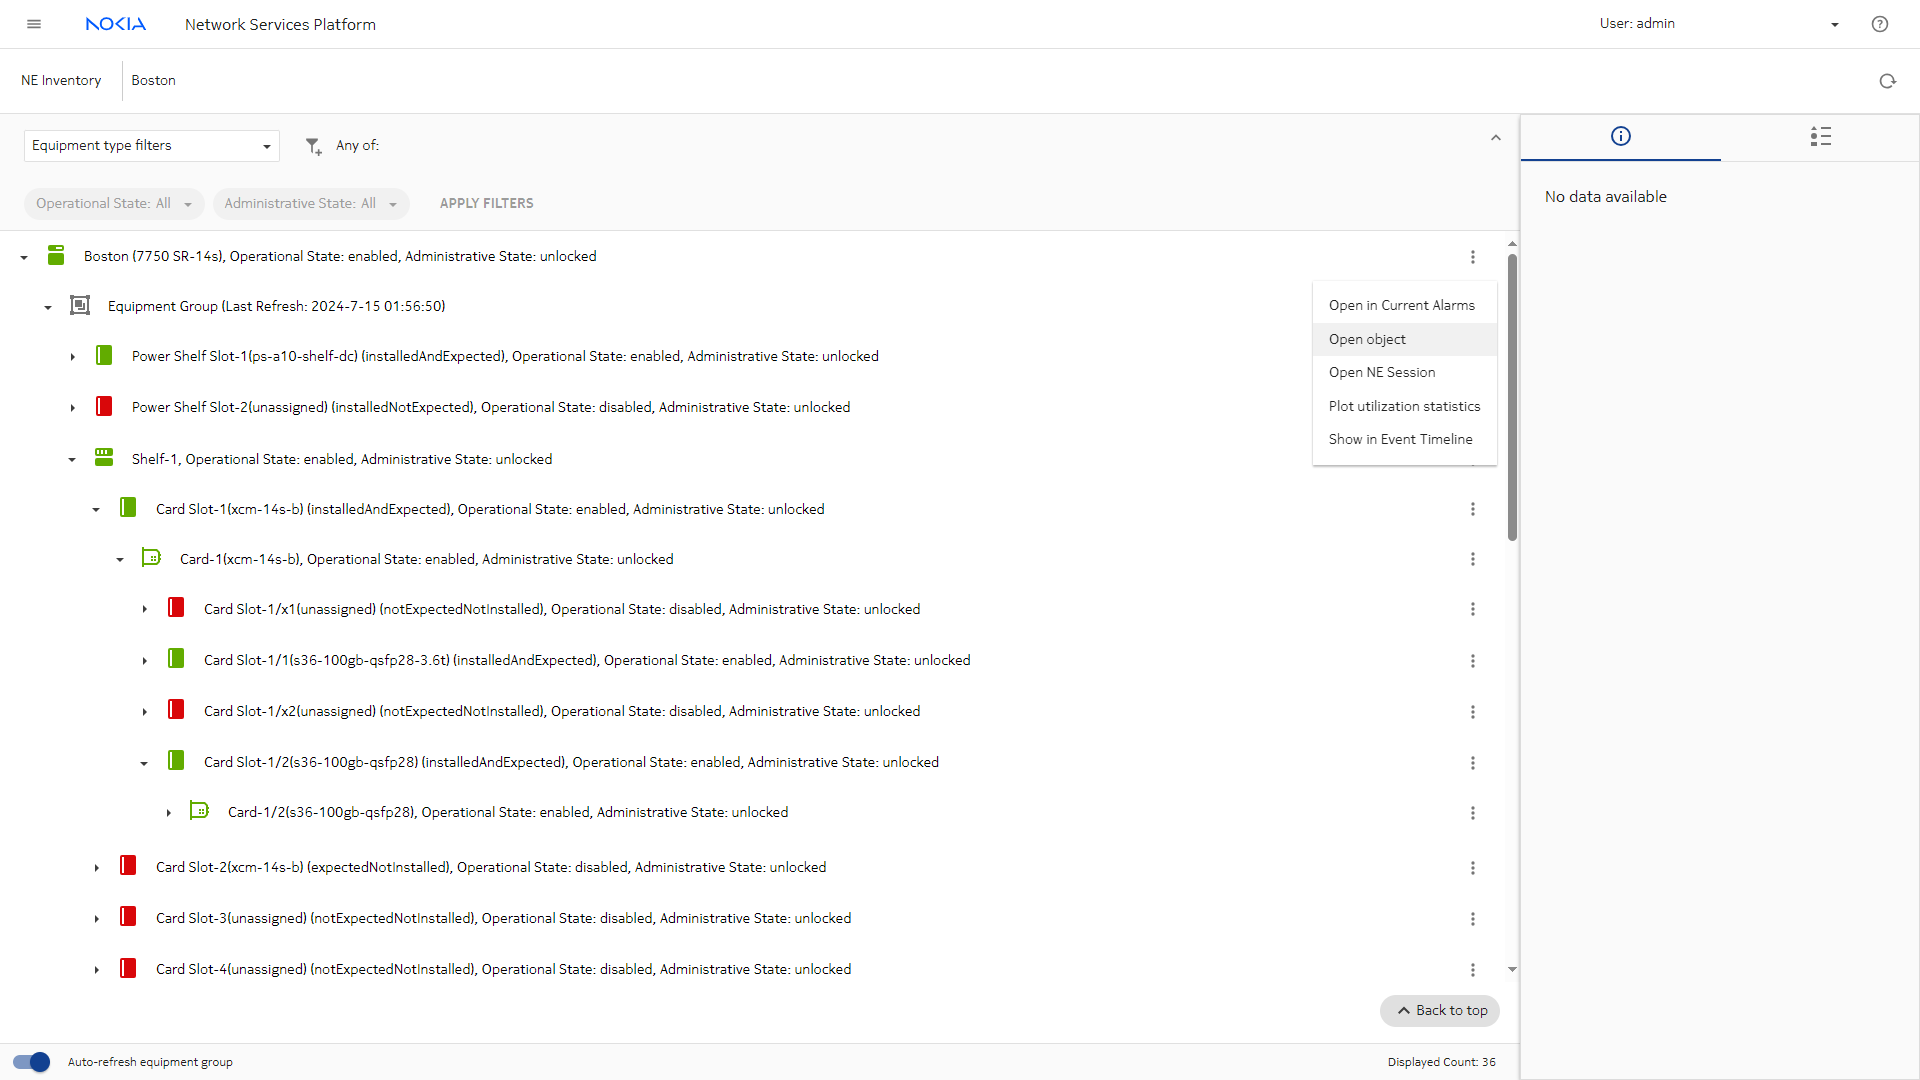Click the add filter funnel icon
Screen dimensions: 1920x1080
[313, 146]
